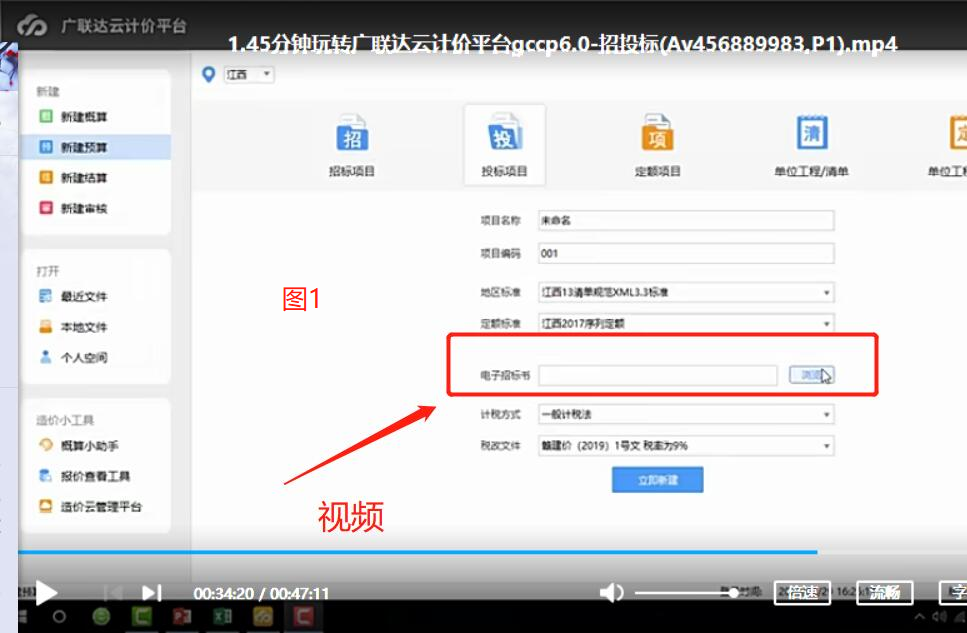This screenshot has height=633, width=967.
Task: Mute the video with speaker icon
Action: point(611,593)
